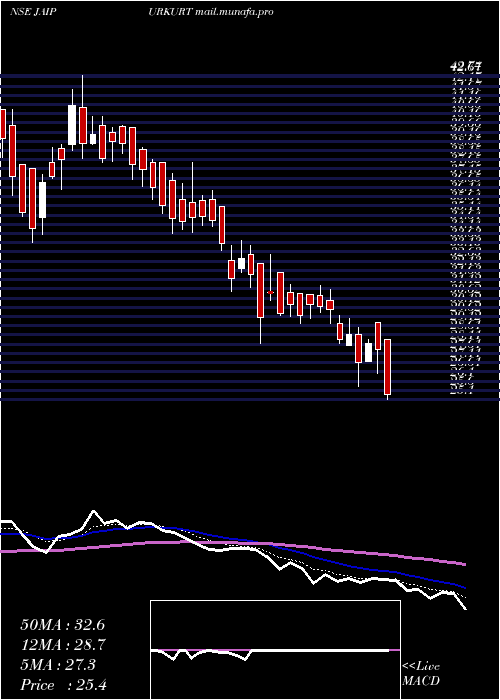Click the 12MA : 28.7 reading
The image size is (500, 700).
(x=62, y=645)
